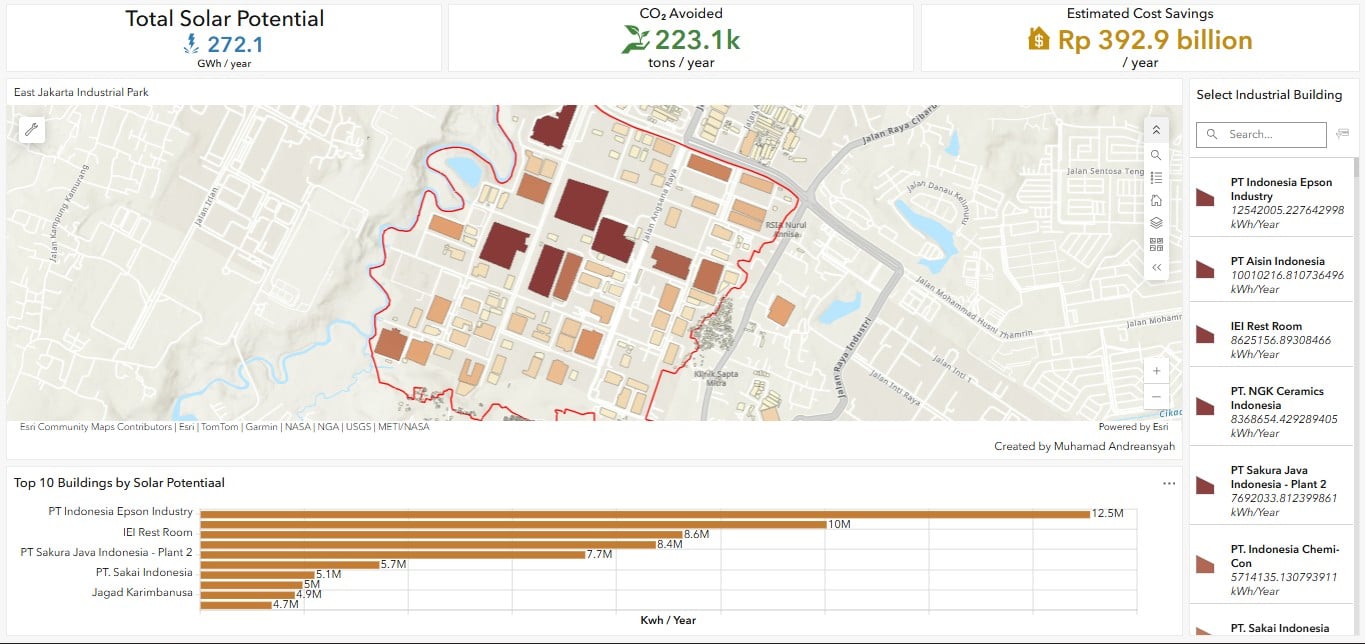Open the map search magnifier tool
The width and height of the screenshot is (1365, 644).
coord(1156,155)
